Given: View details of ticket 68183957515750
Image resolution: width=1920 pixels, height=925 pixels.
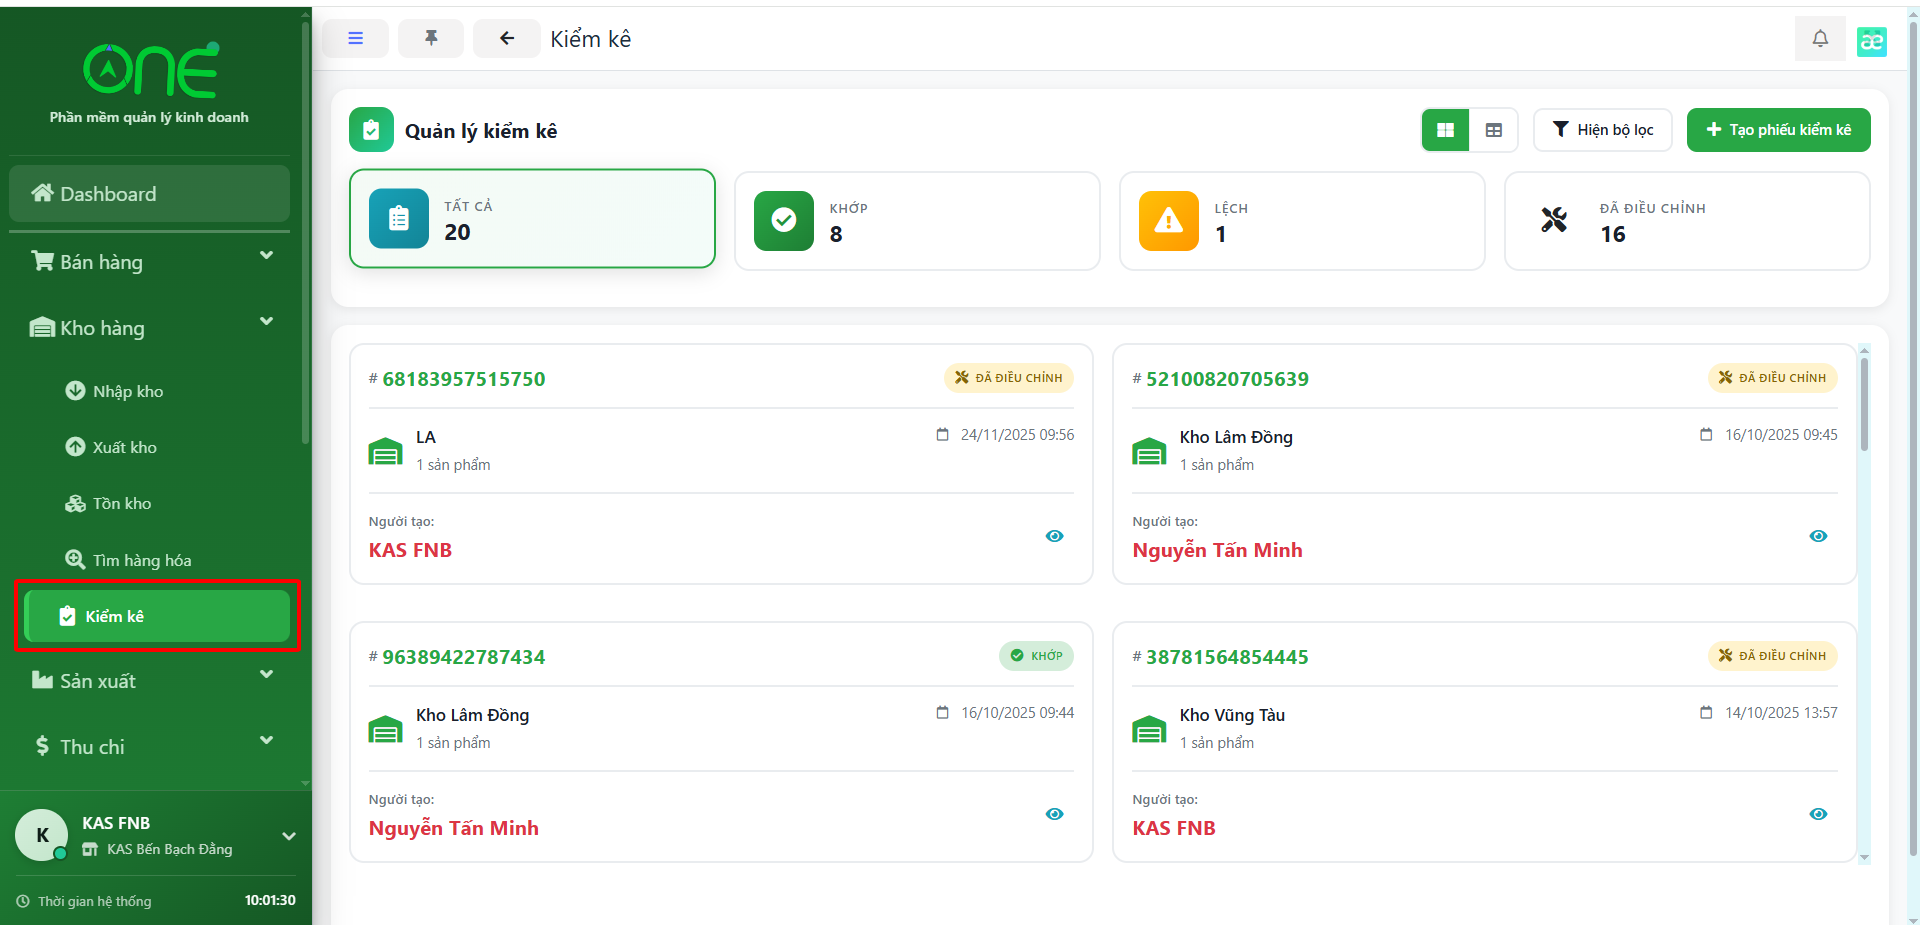Looking at the screenshot, I should click(1054, 536).
